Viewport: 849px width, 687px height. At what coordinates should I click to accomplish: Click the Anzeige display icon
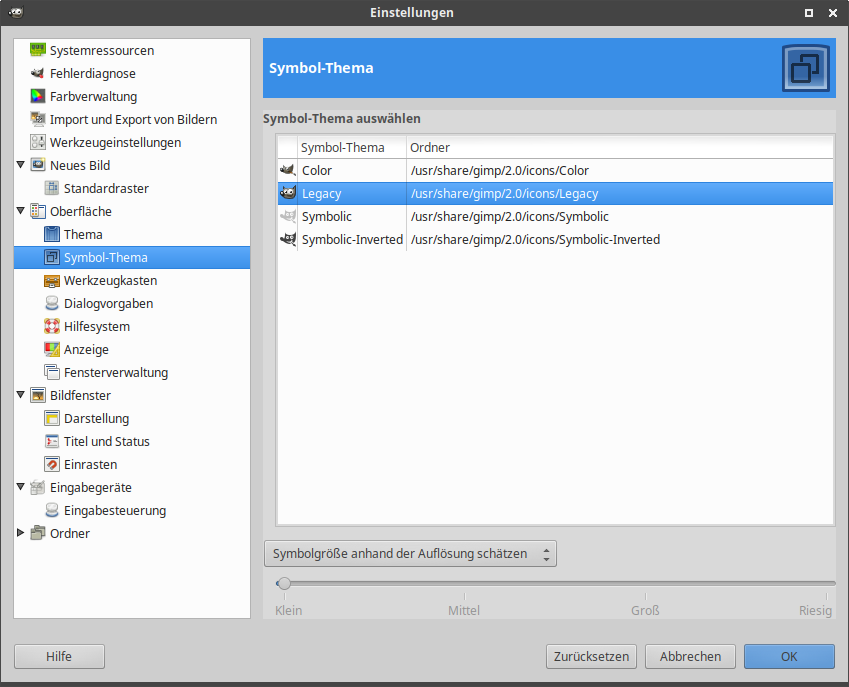(x=52, y=349)
